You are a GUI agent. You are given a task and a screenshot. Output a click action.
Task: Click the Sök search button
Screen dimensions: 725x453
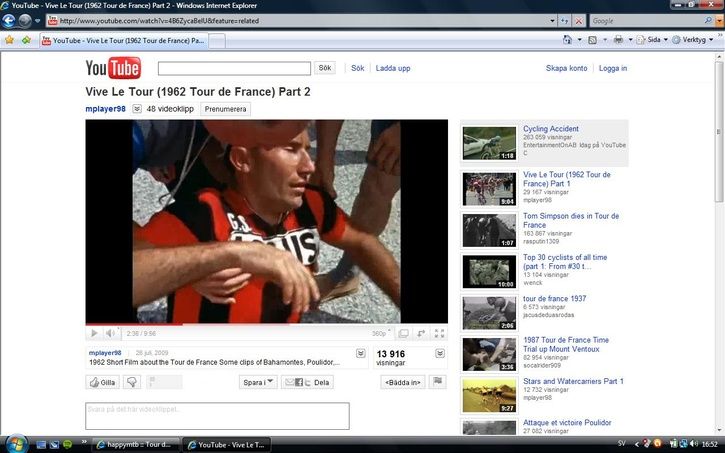[325, 68]
